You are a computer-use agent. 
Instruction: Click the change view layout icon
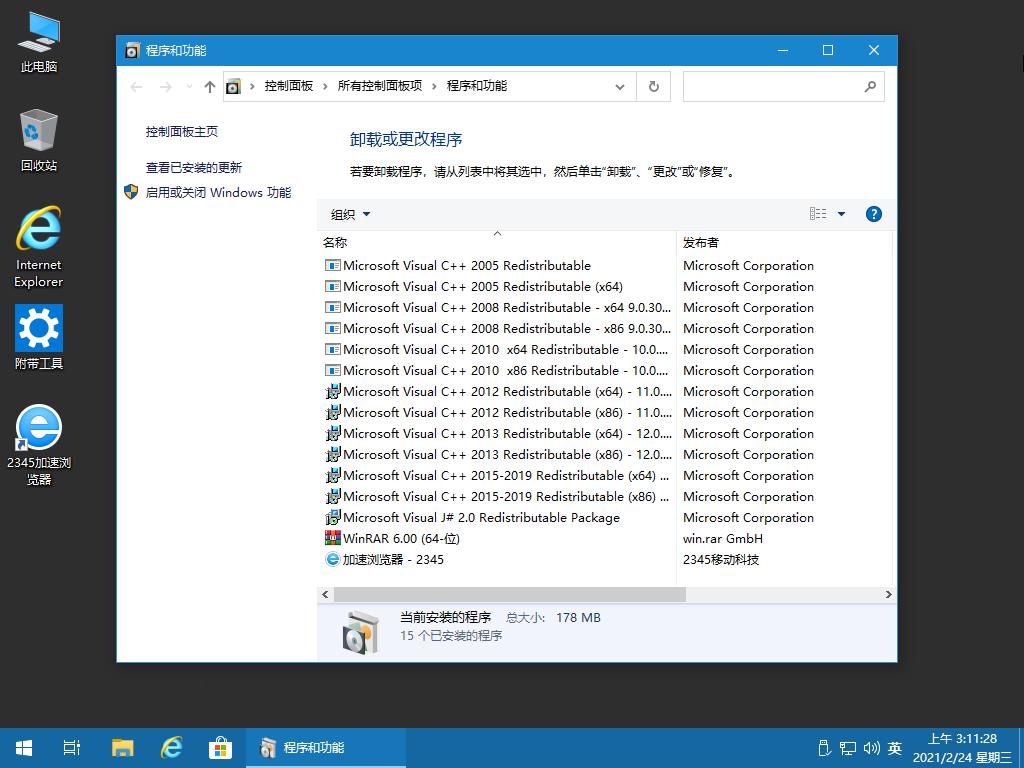818,214
